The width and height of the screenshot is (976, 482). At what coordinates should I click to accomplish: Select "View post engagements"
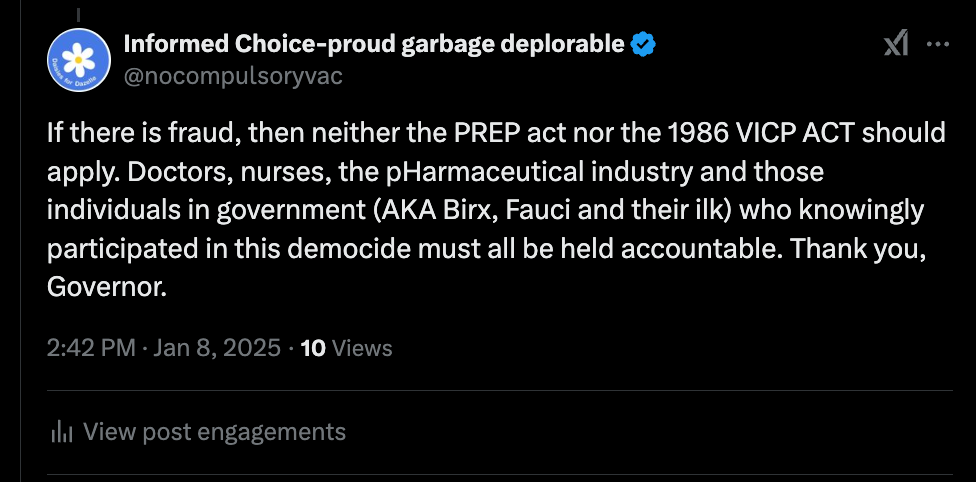coord(214,432)
